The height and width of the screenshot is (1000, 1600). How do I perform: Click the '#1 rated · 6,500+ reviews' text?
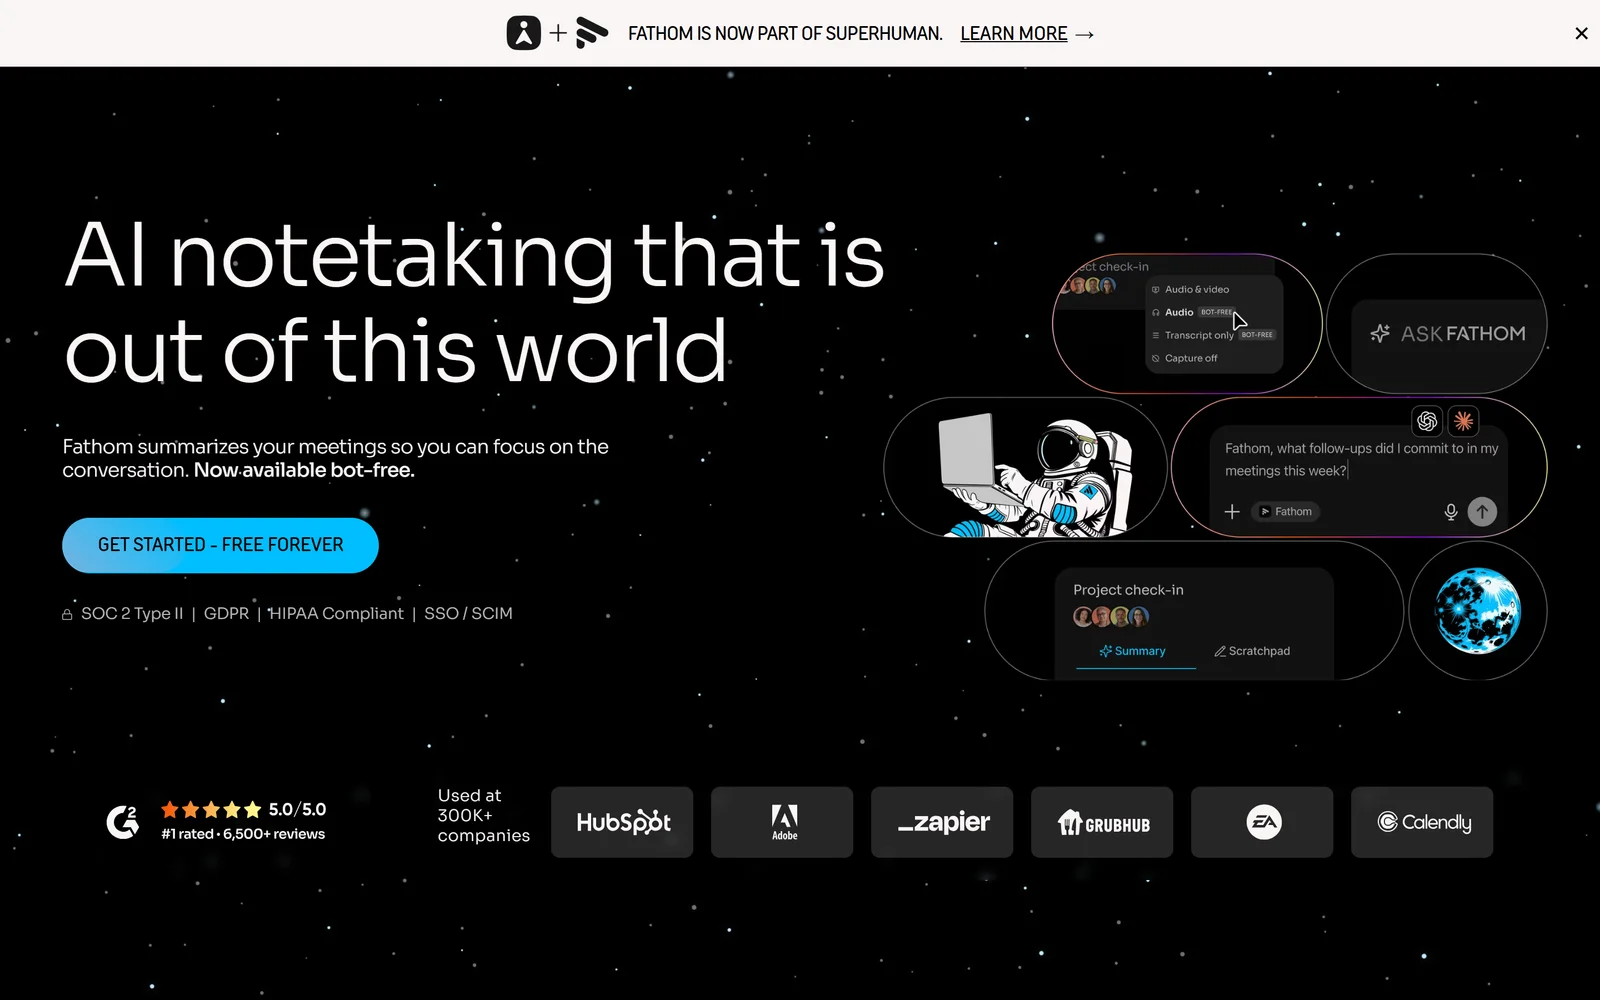[x=243, y=834]
